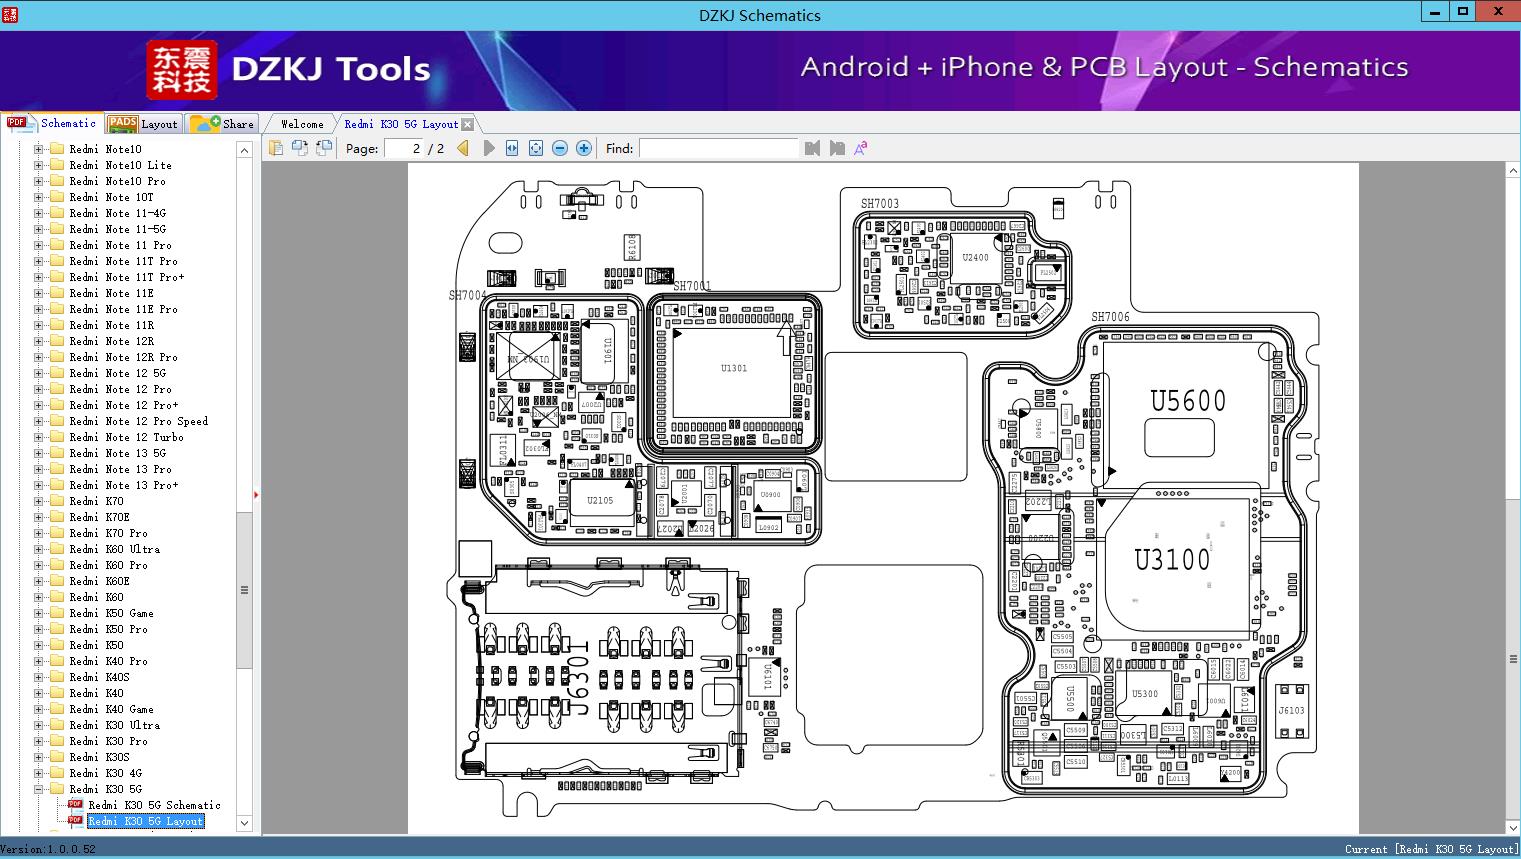Expand the Redmi K40 Game node
The height and width of the screenshot is (859, 1521).
(x=38, y=709)
